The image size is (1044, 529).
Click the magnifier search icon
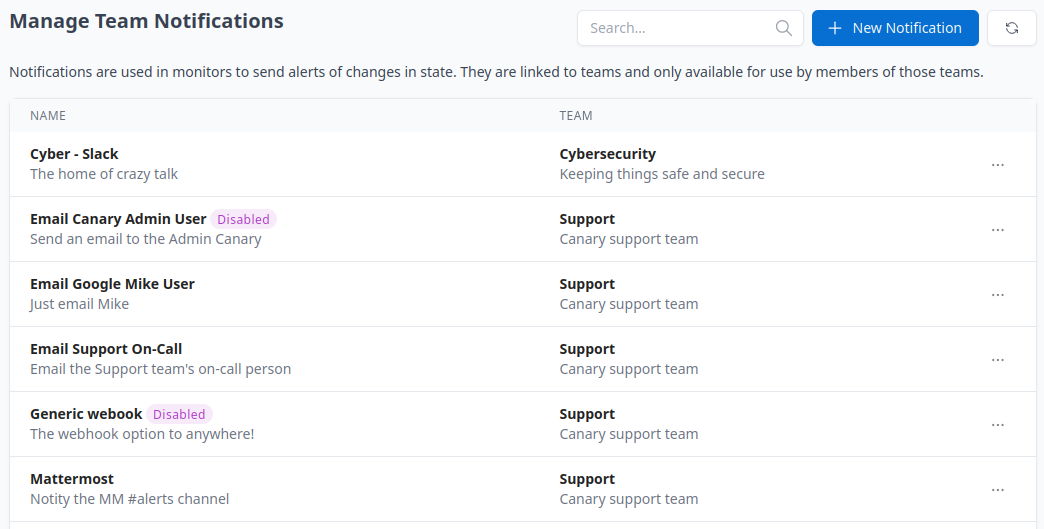point(784,28)
